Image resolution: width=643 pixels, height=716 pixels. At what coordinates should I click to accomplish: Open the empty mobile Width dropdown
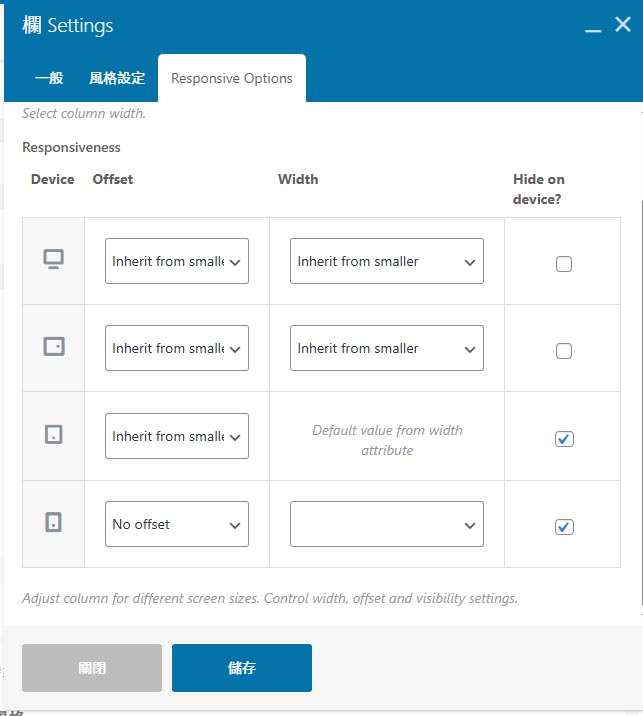point(386,524)
